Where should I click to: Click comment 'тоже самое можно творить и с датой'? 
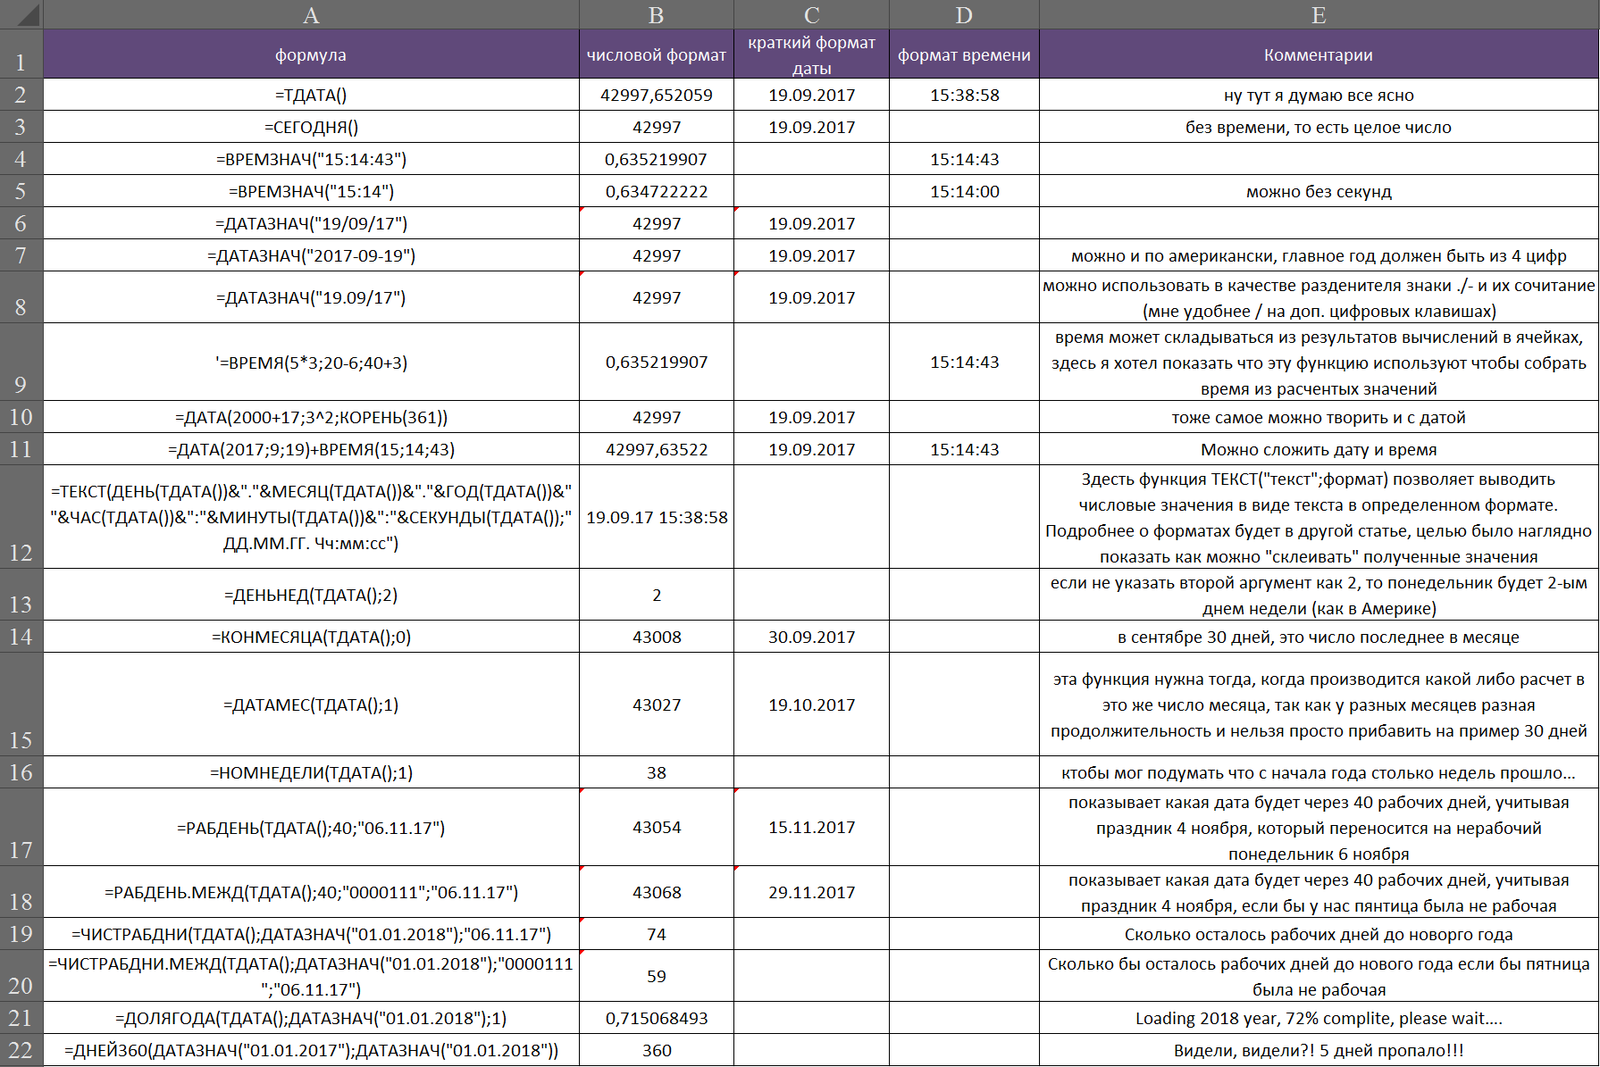point(1319,417)
